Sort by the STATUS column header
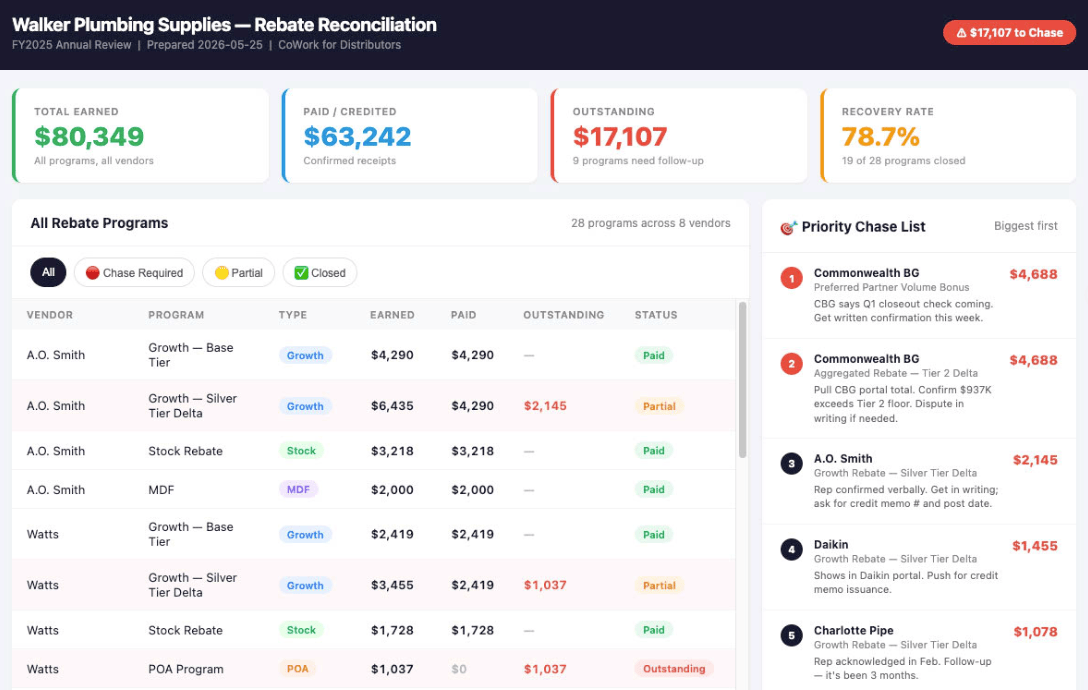The image size is (1088, 690). click(656, 315)
